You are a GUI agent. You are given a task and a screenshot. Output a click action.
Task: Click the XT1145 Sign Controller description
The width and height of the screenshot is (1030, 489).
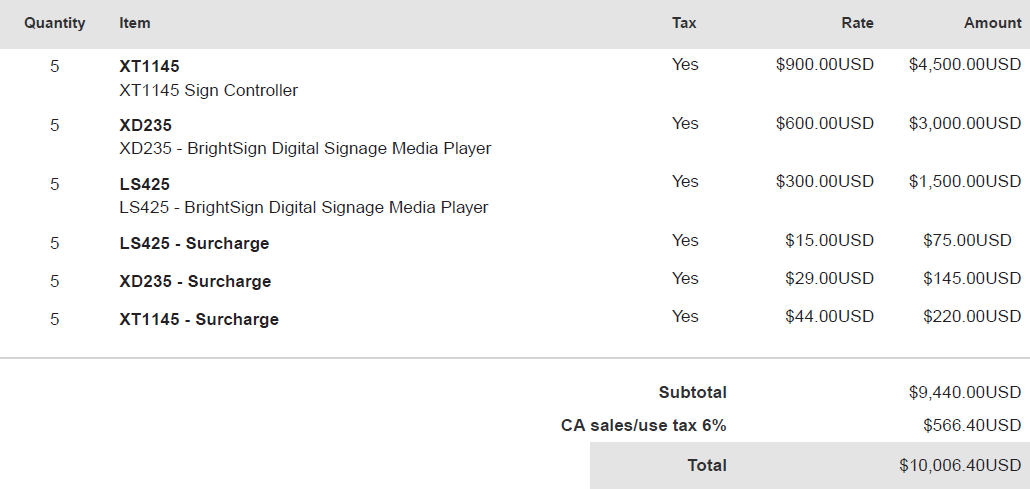tap(208, 90)
